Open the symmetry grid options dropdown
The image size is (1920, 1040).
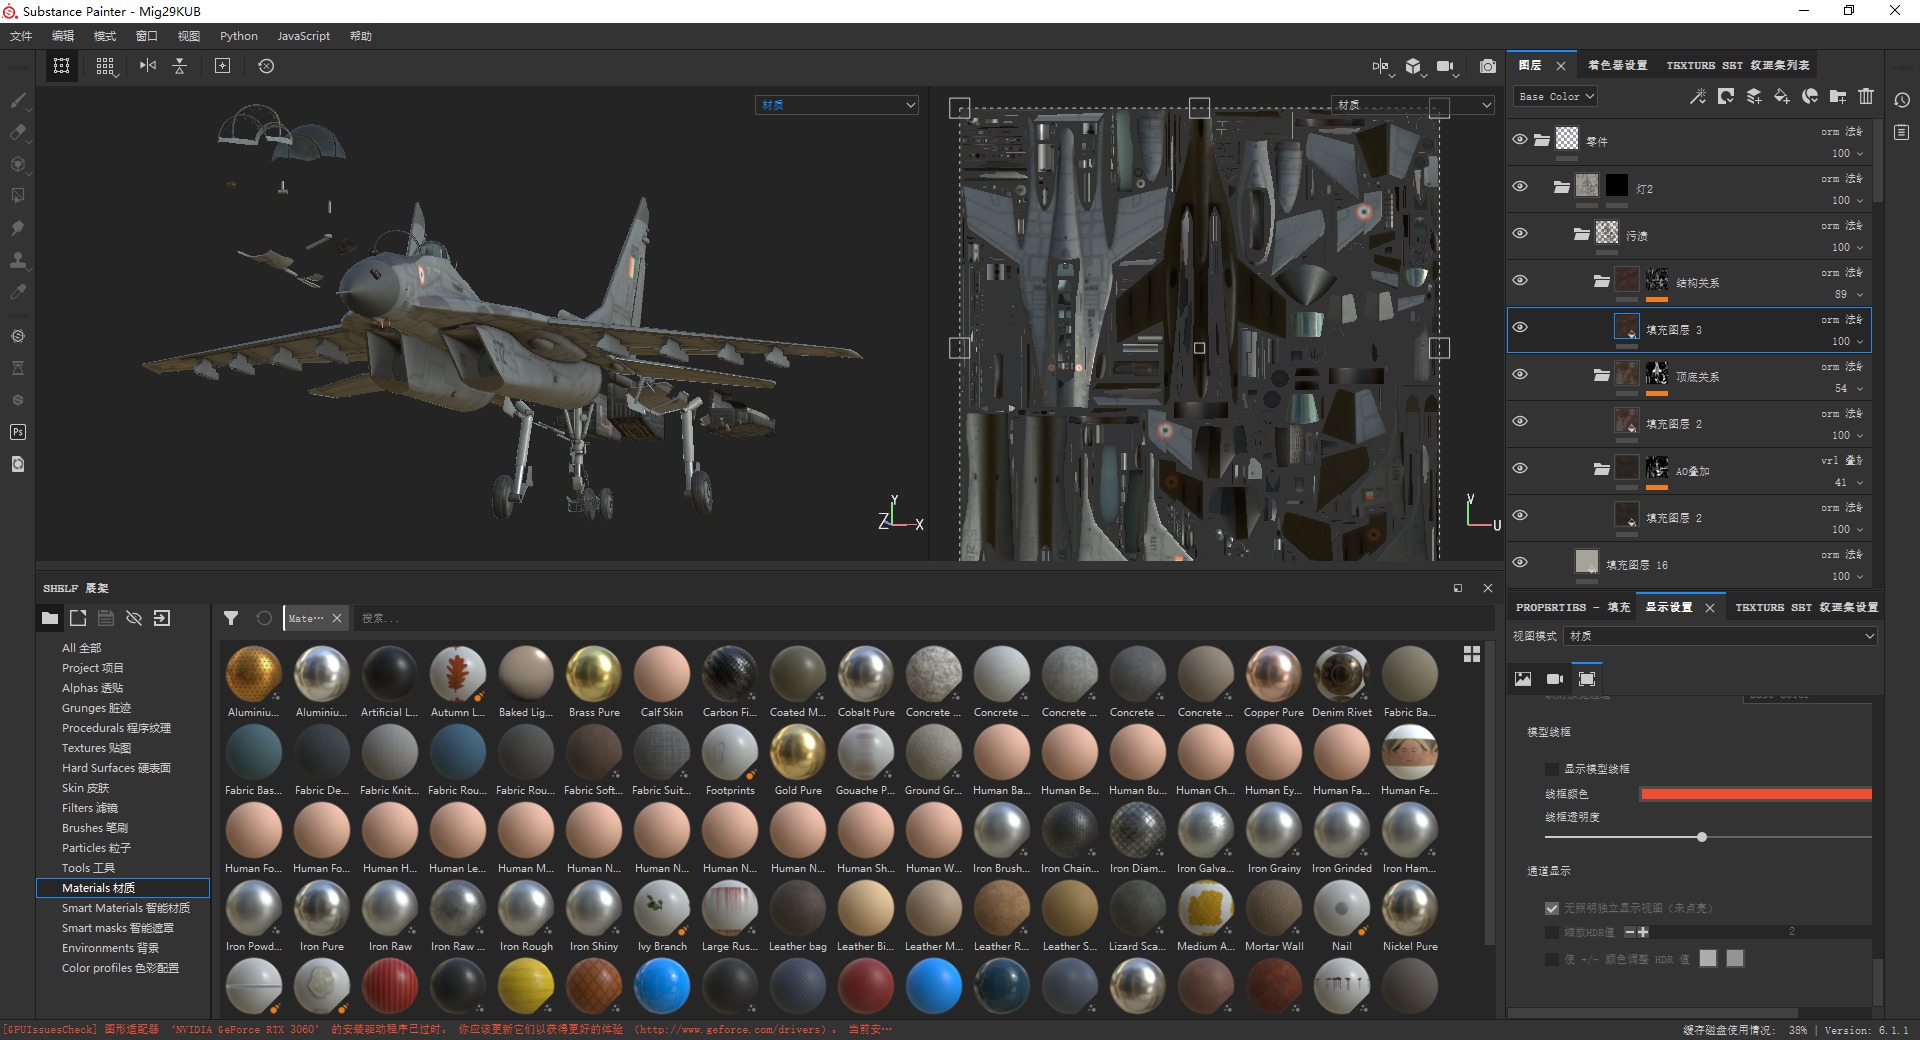coord(105,66)
